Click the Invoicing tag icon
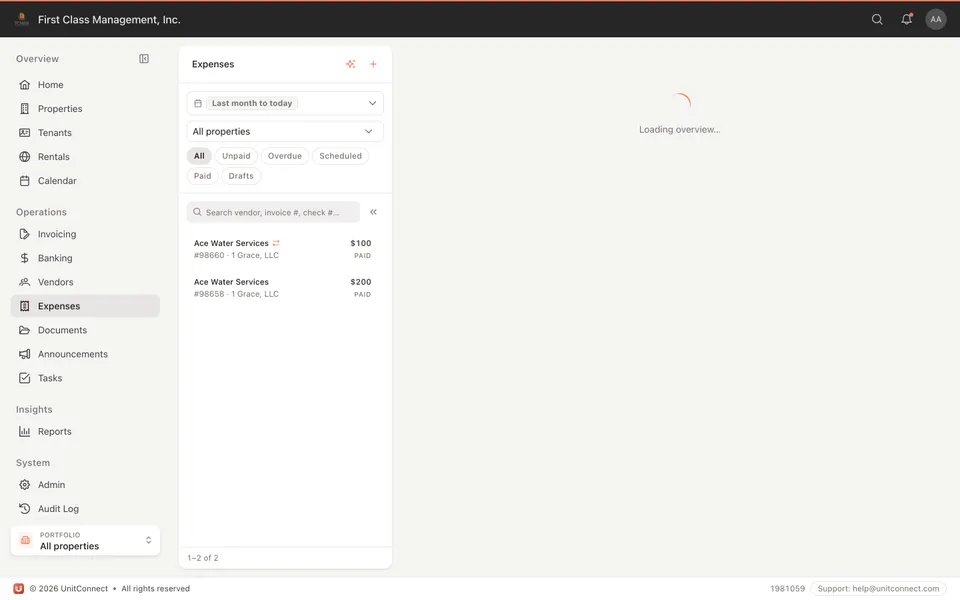960x600 pixels. click(24, 234)
